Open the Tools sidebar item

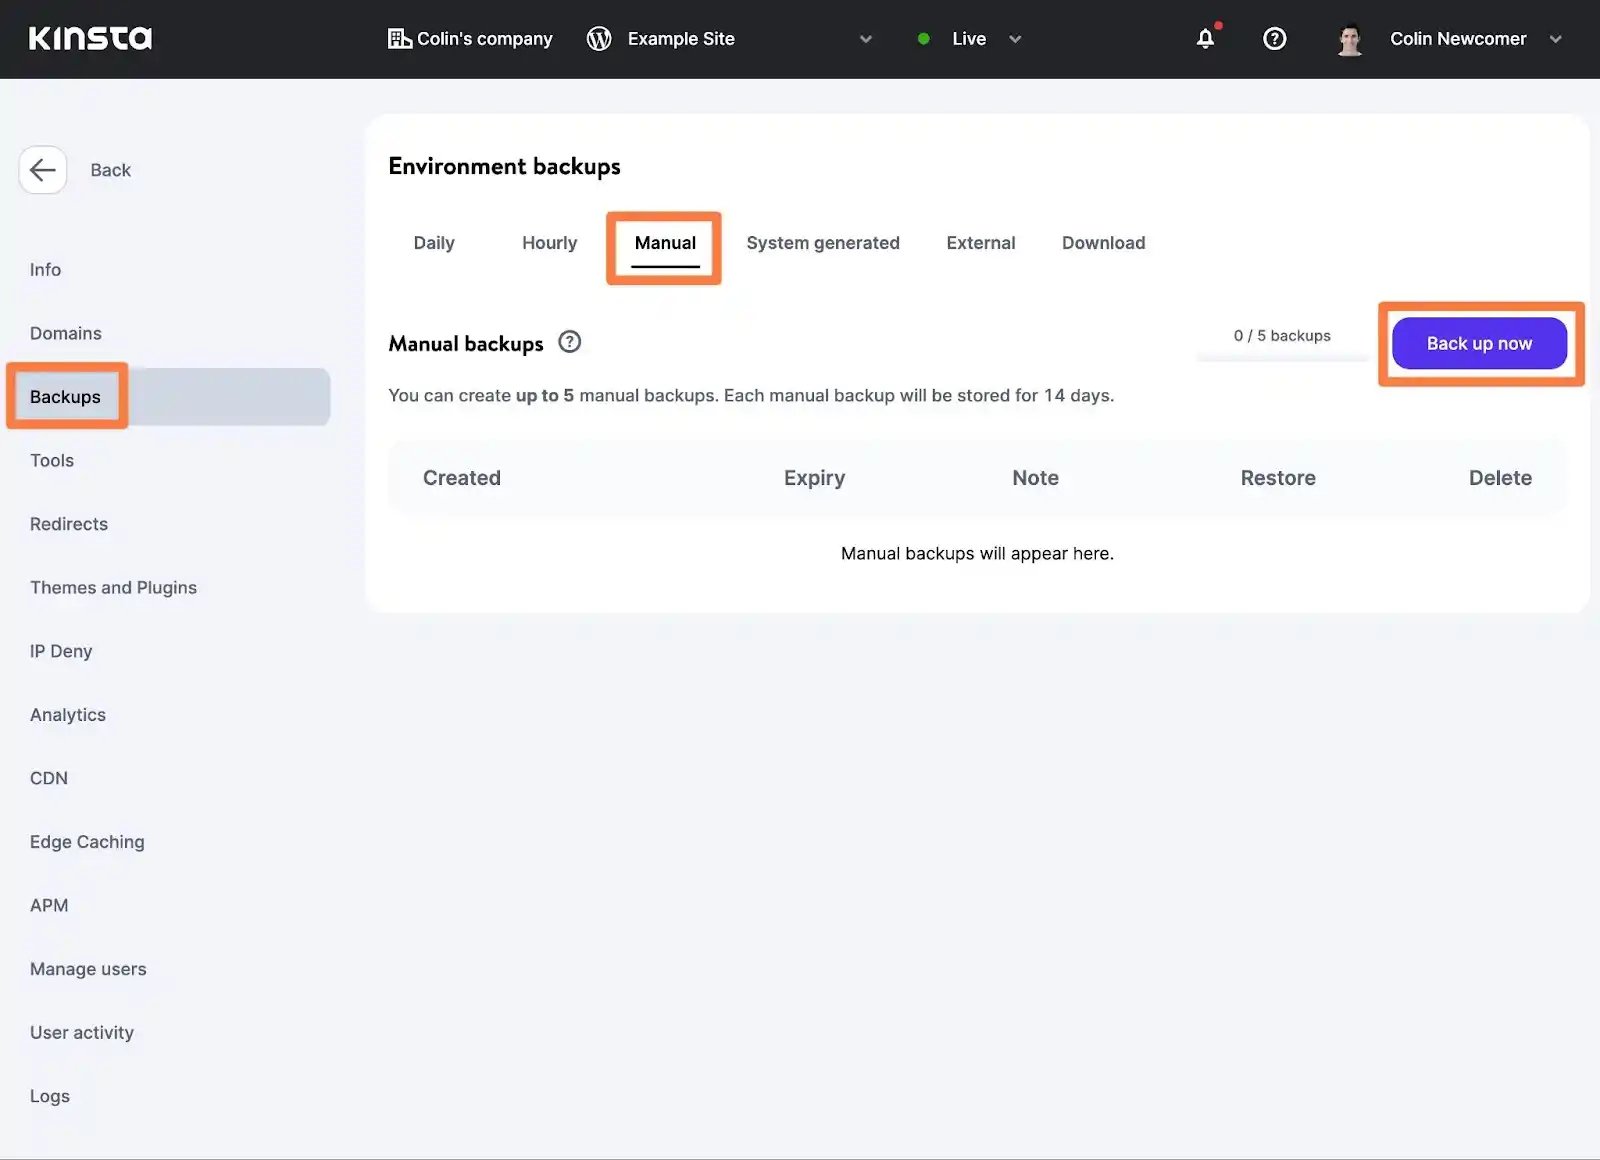point(52,460)
